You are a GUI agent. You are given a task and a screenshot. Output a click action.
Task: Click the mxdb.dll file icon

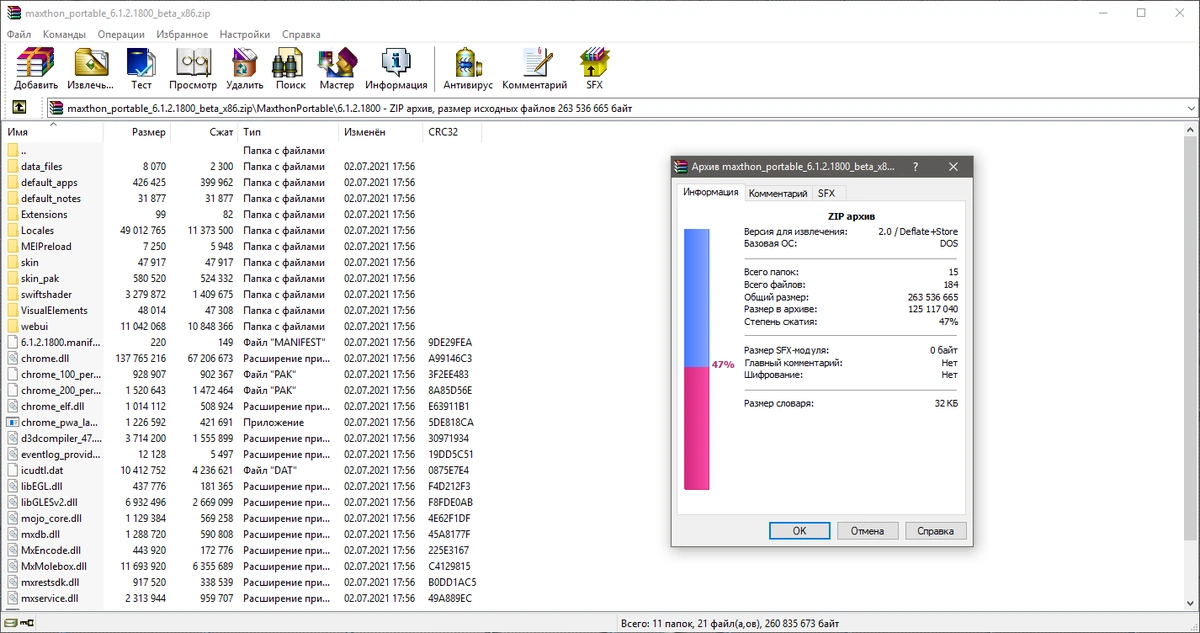tap(13, 534)
